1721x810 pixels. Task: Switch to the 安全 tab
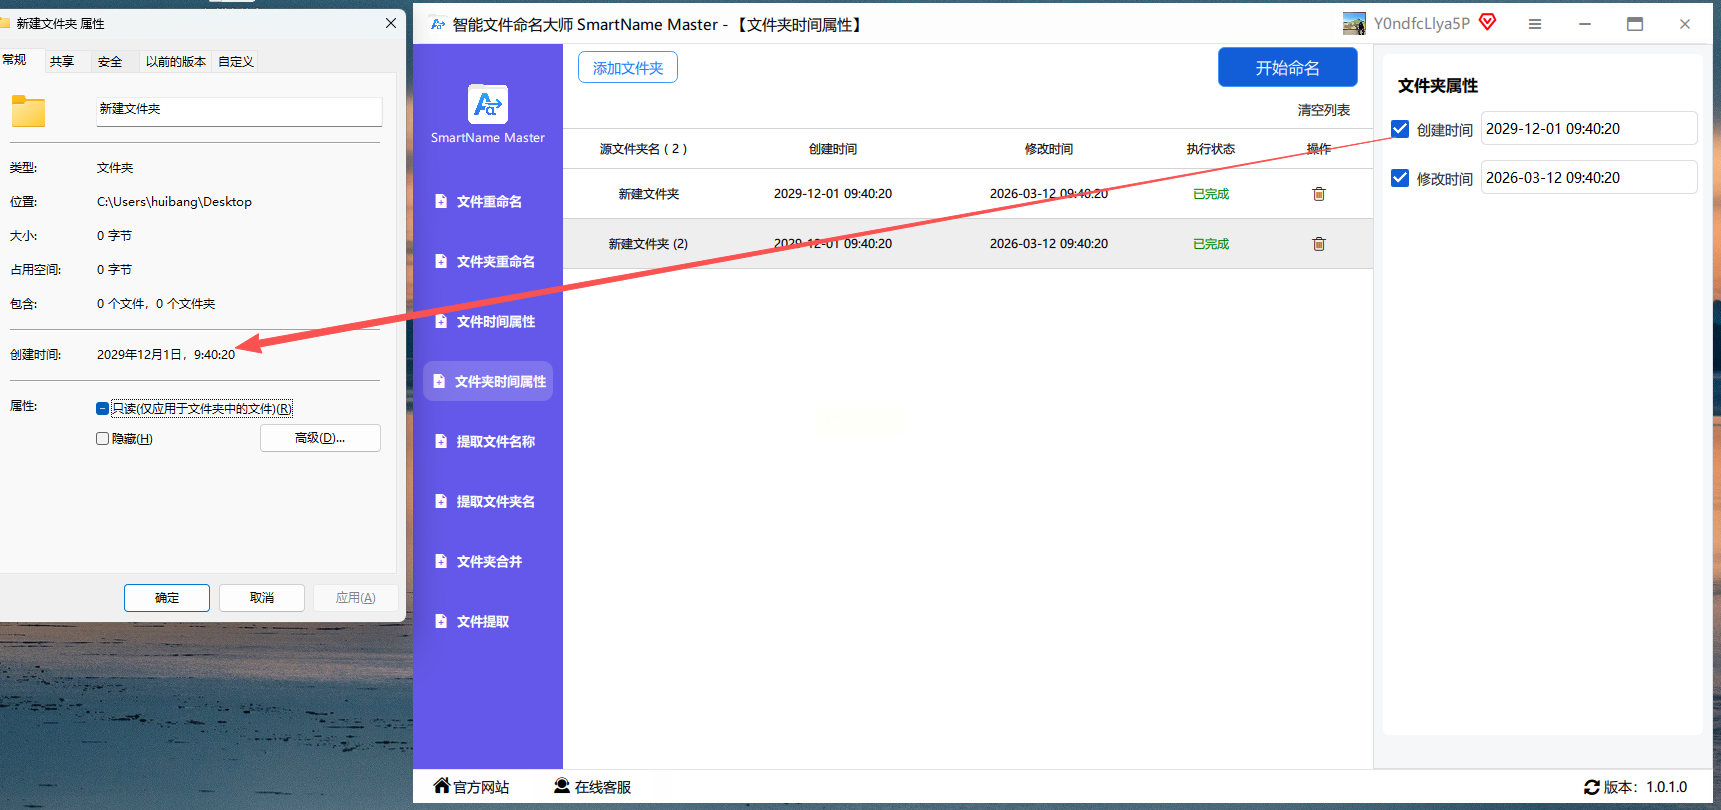pos(110,62)
